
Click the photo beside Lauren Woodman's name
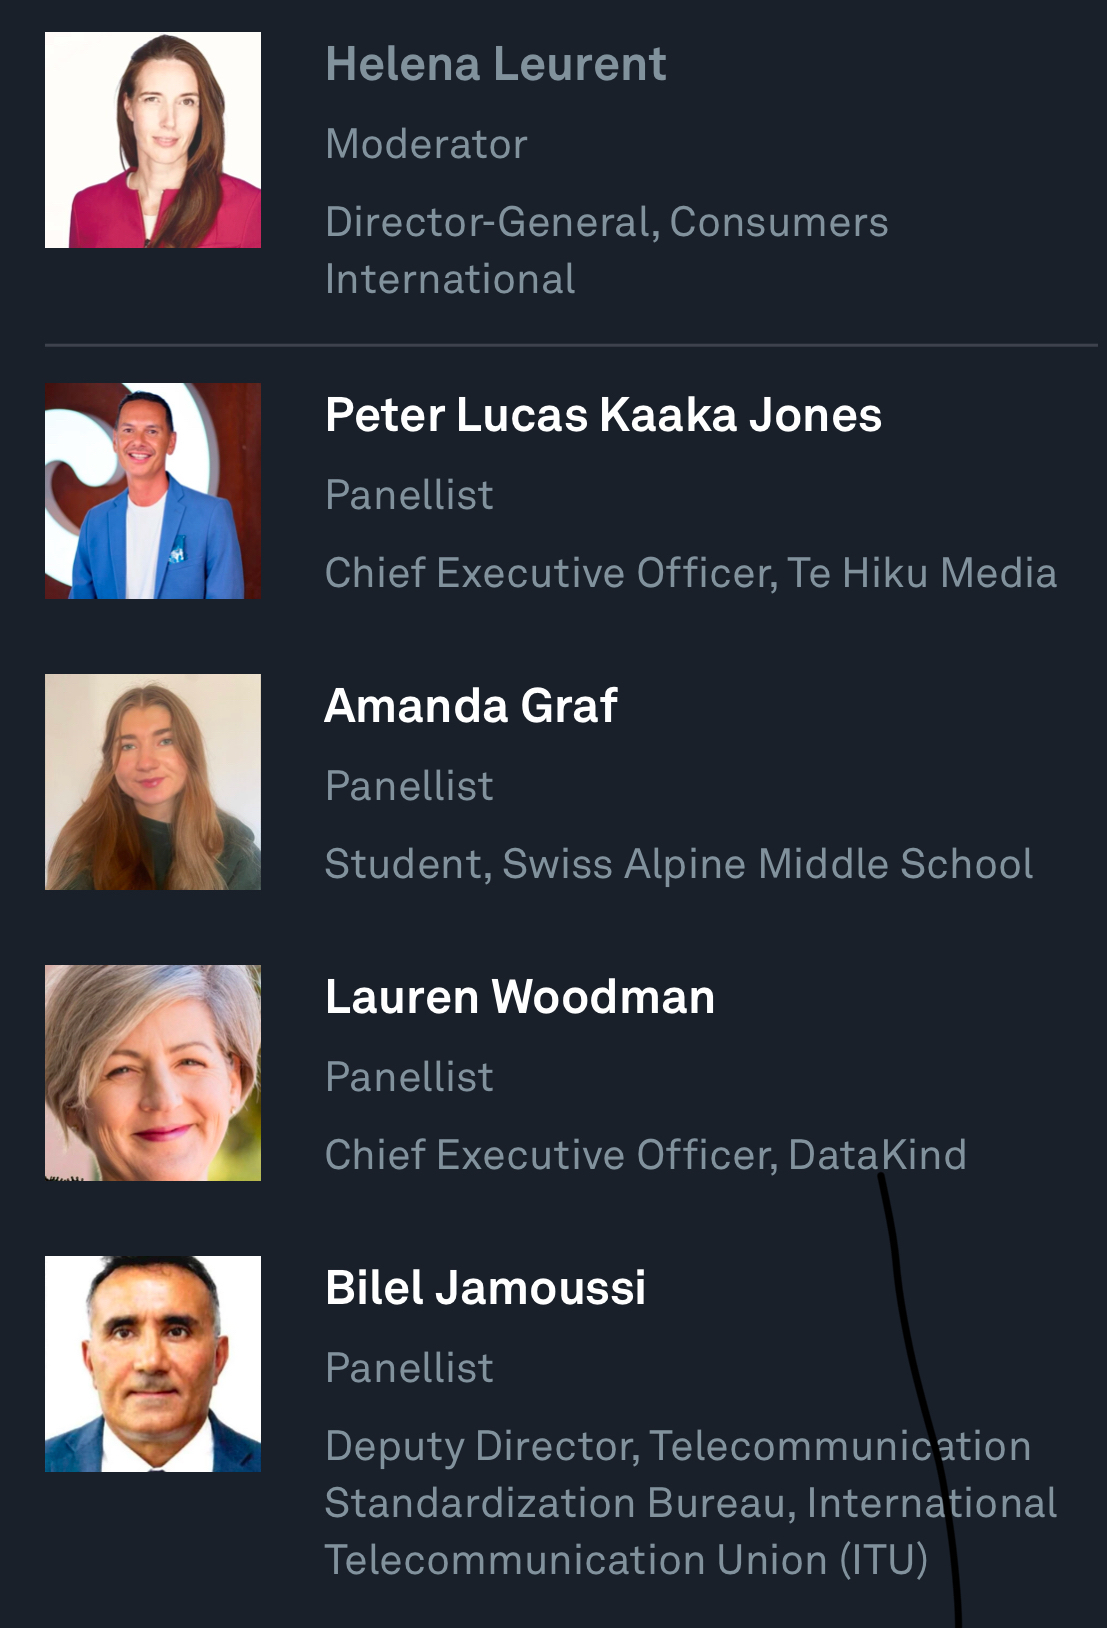point(153,1073)
